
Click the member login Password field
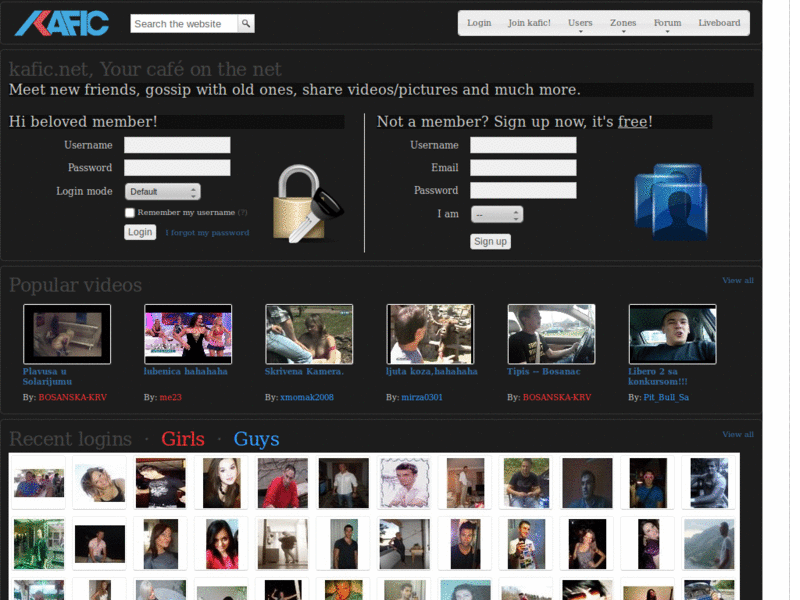tap(177, 168)
